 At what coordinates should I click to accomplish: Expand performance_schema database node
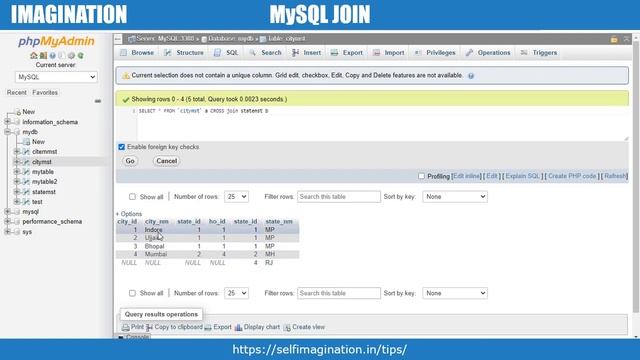(x=7, y=221)
